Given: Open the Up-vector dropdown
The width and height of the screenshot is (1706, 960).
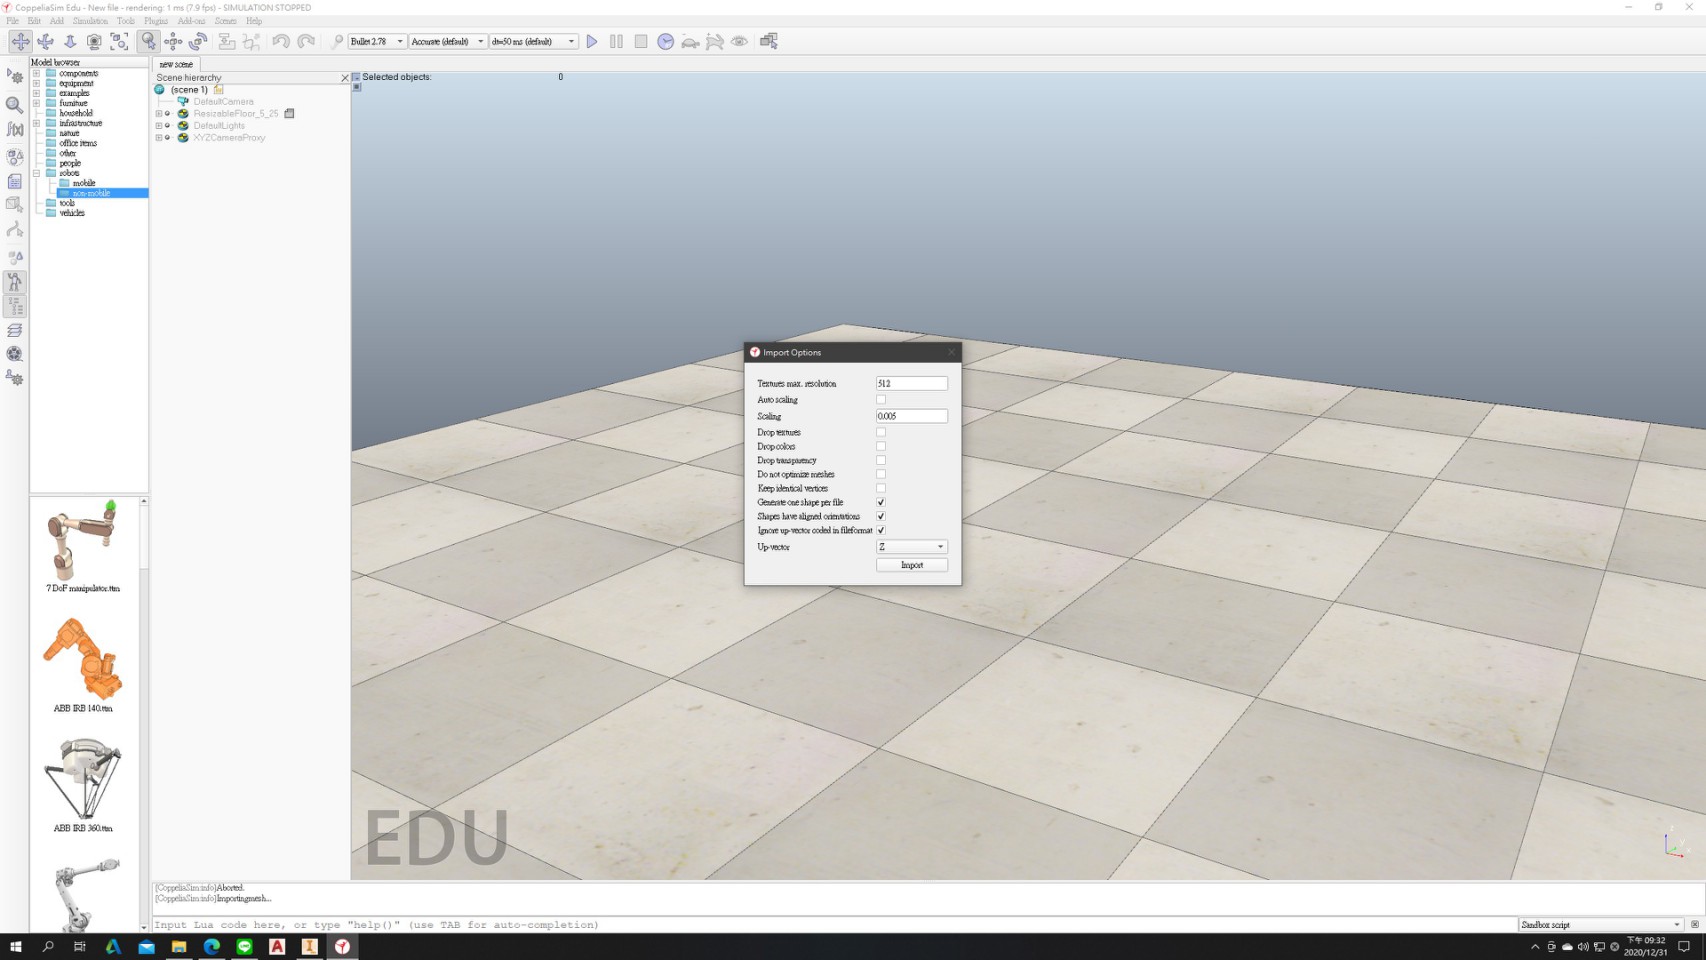Looking at the screenshot, I should [x=911, y=547].
